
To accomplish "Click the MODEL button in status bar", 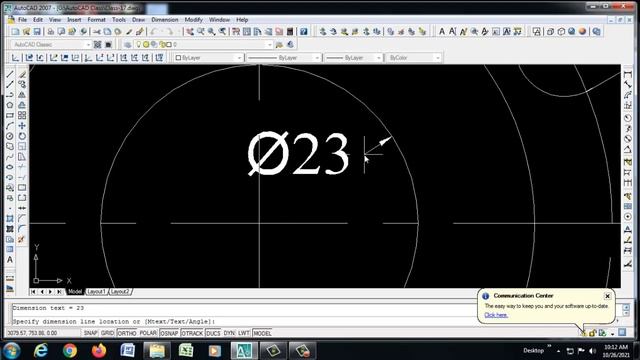I will 262,333.
